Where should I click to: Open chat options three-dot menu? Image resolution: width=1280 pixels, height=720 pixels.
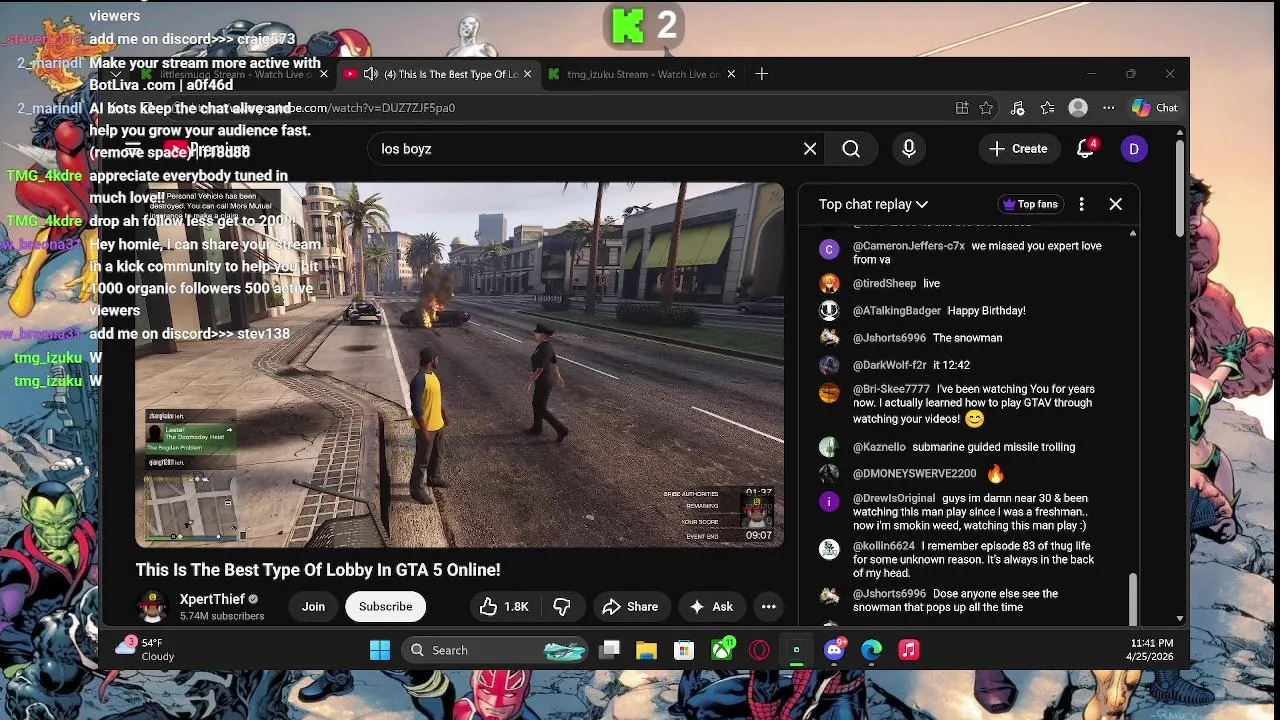click(x=1081, y=204)
